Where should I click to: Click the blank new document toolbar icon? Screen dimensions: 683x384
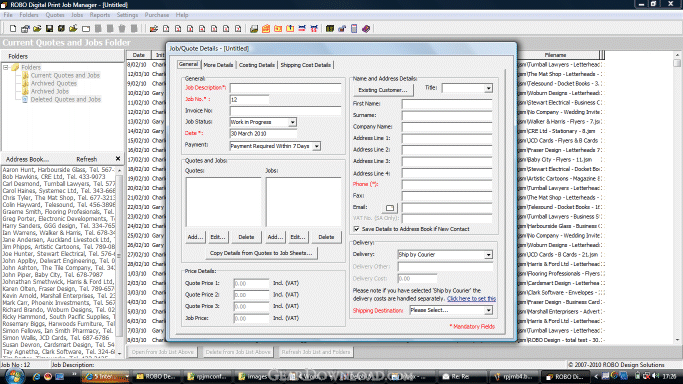[13, 29]
